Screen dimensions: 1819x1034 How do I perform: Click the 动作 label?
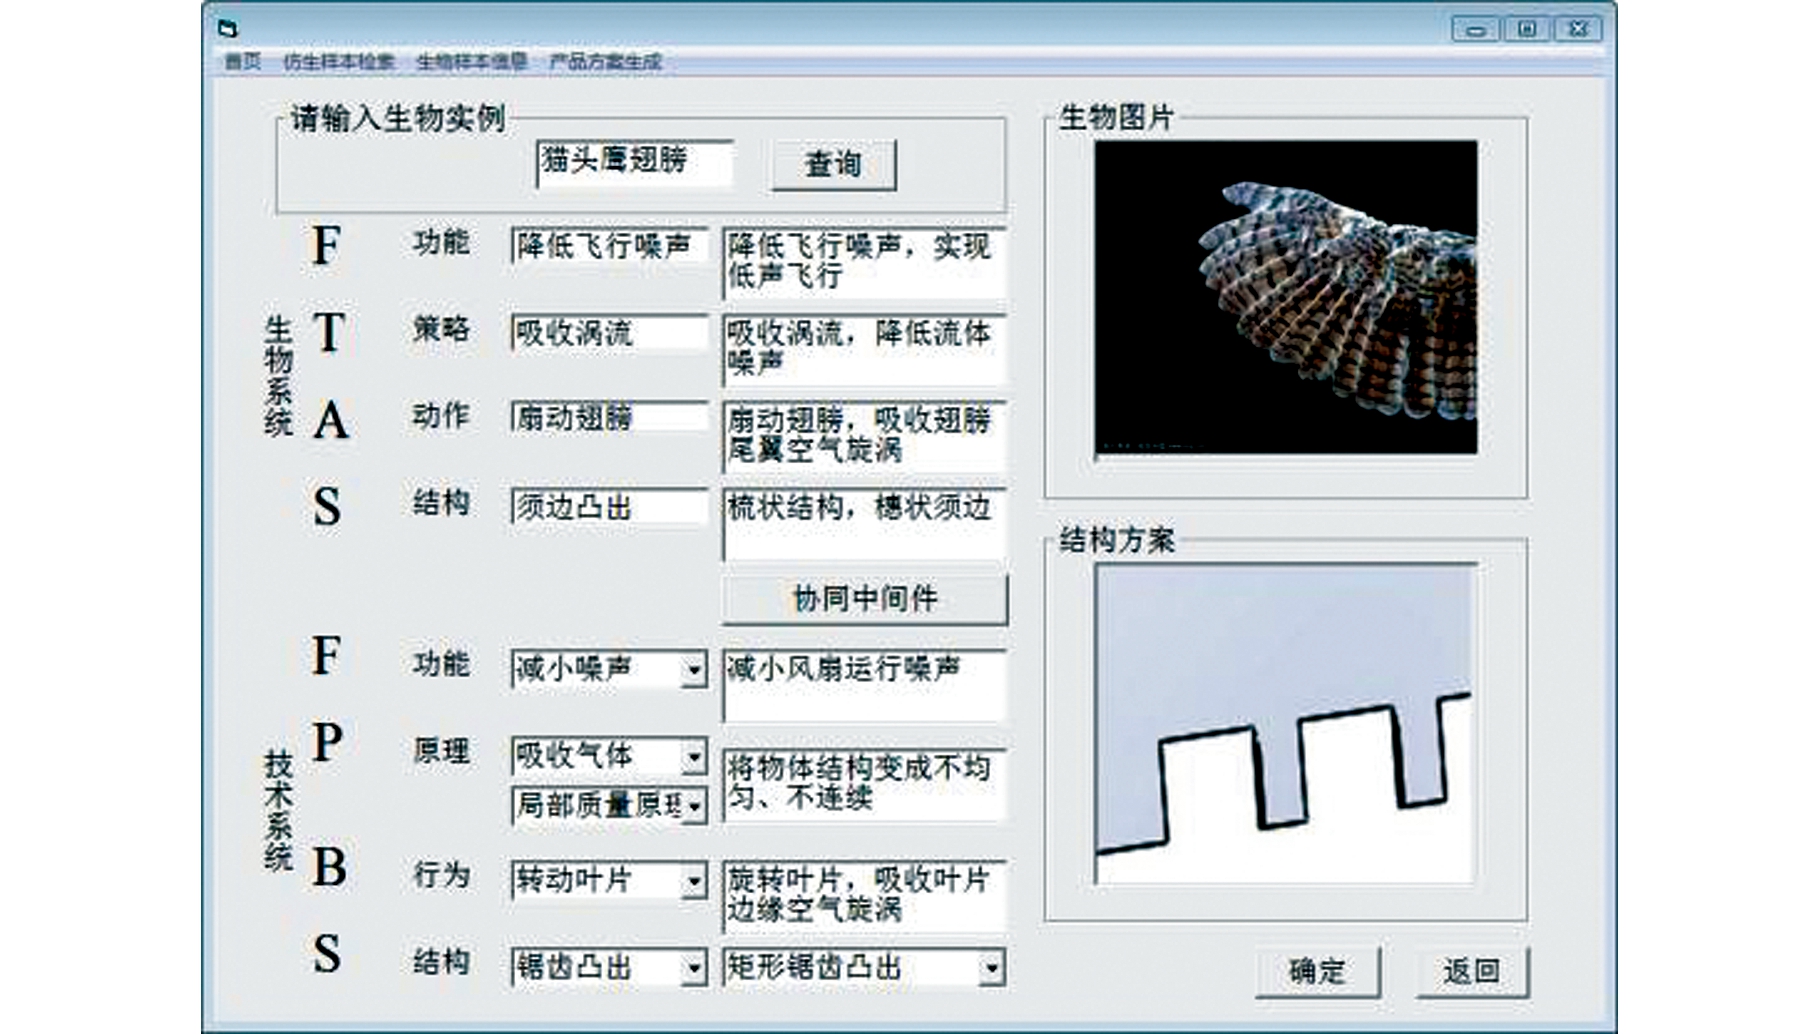coord(441,415)
